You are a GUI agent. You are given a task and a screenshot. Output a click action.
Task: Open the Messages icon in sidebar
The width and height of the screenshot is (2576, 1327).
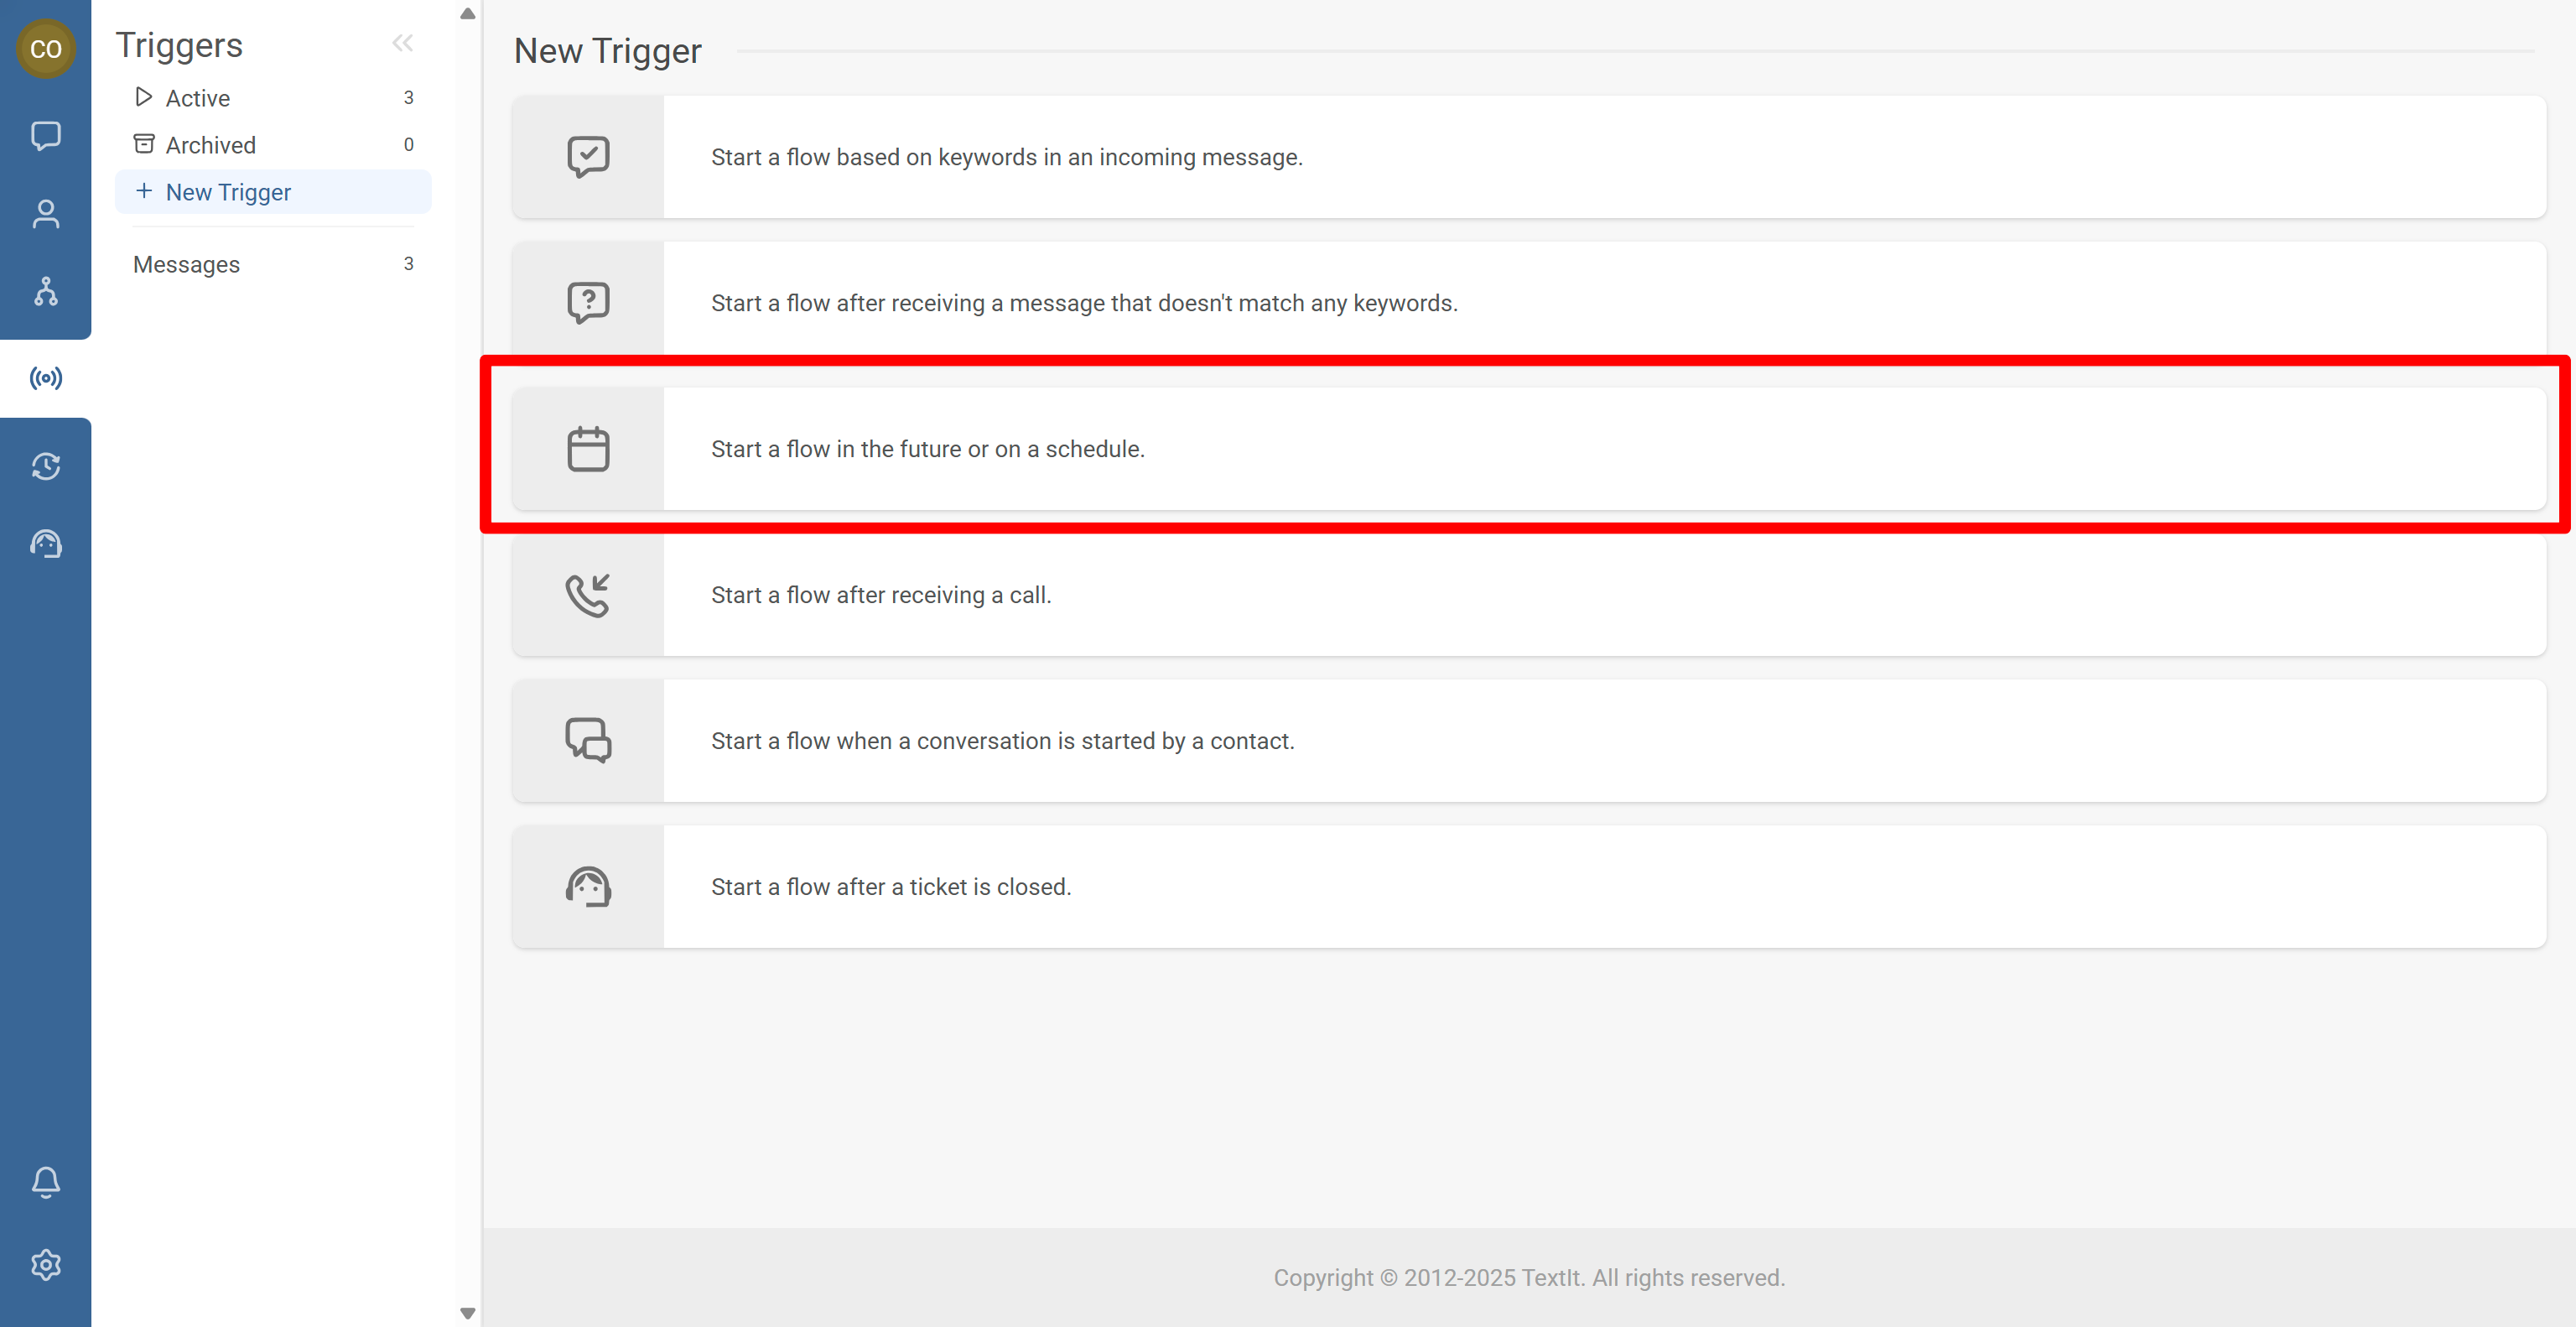(x=45, y=135)
